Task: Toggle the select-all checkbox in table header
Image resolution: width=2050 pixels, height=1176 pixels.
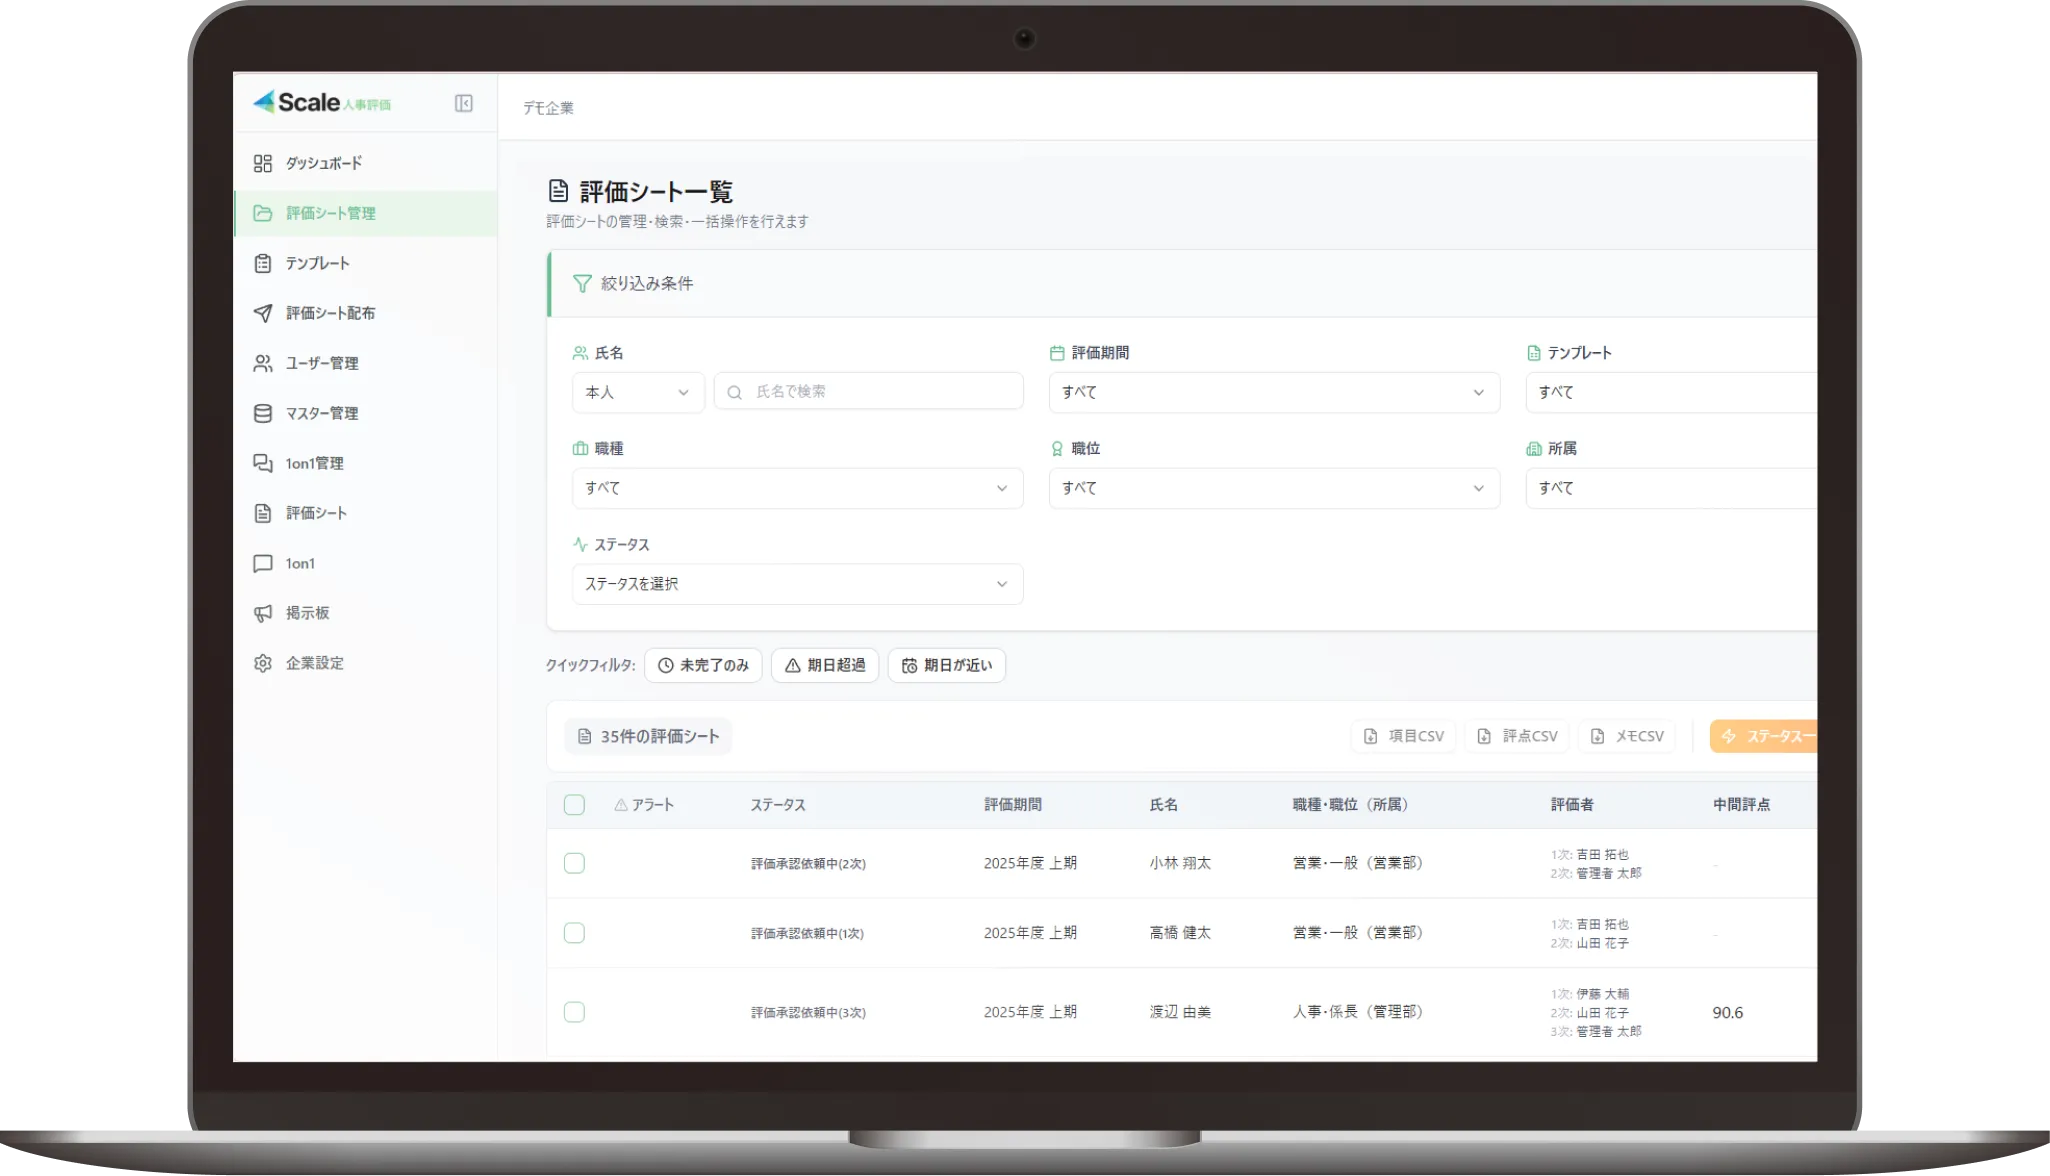Action: [574, 804]
